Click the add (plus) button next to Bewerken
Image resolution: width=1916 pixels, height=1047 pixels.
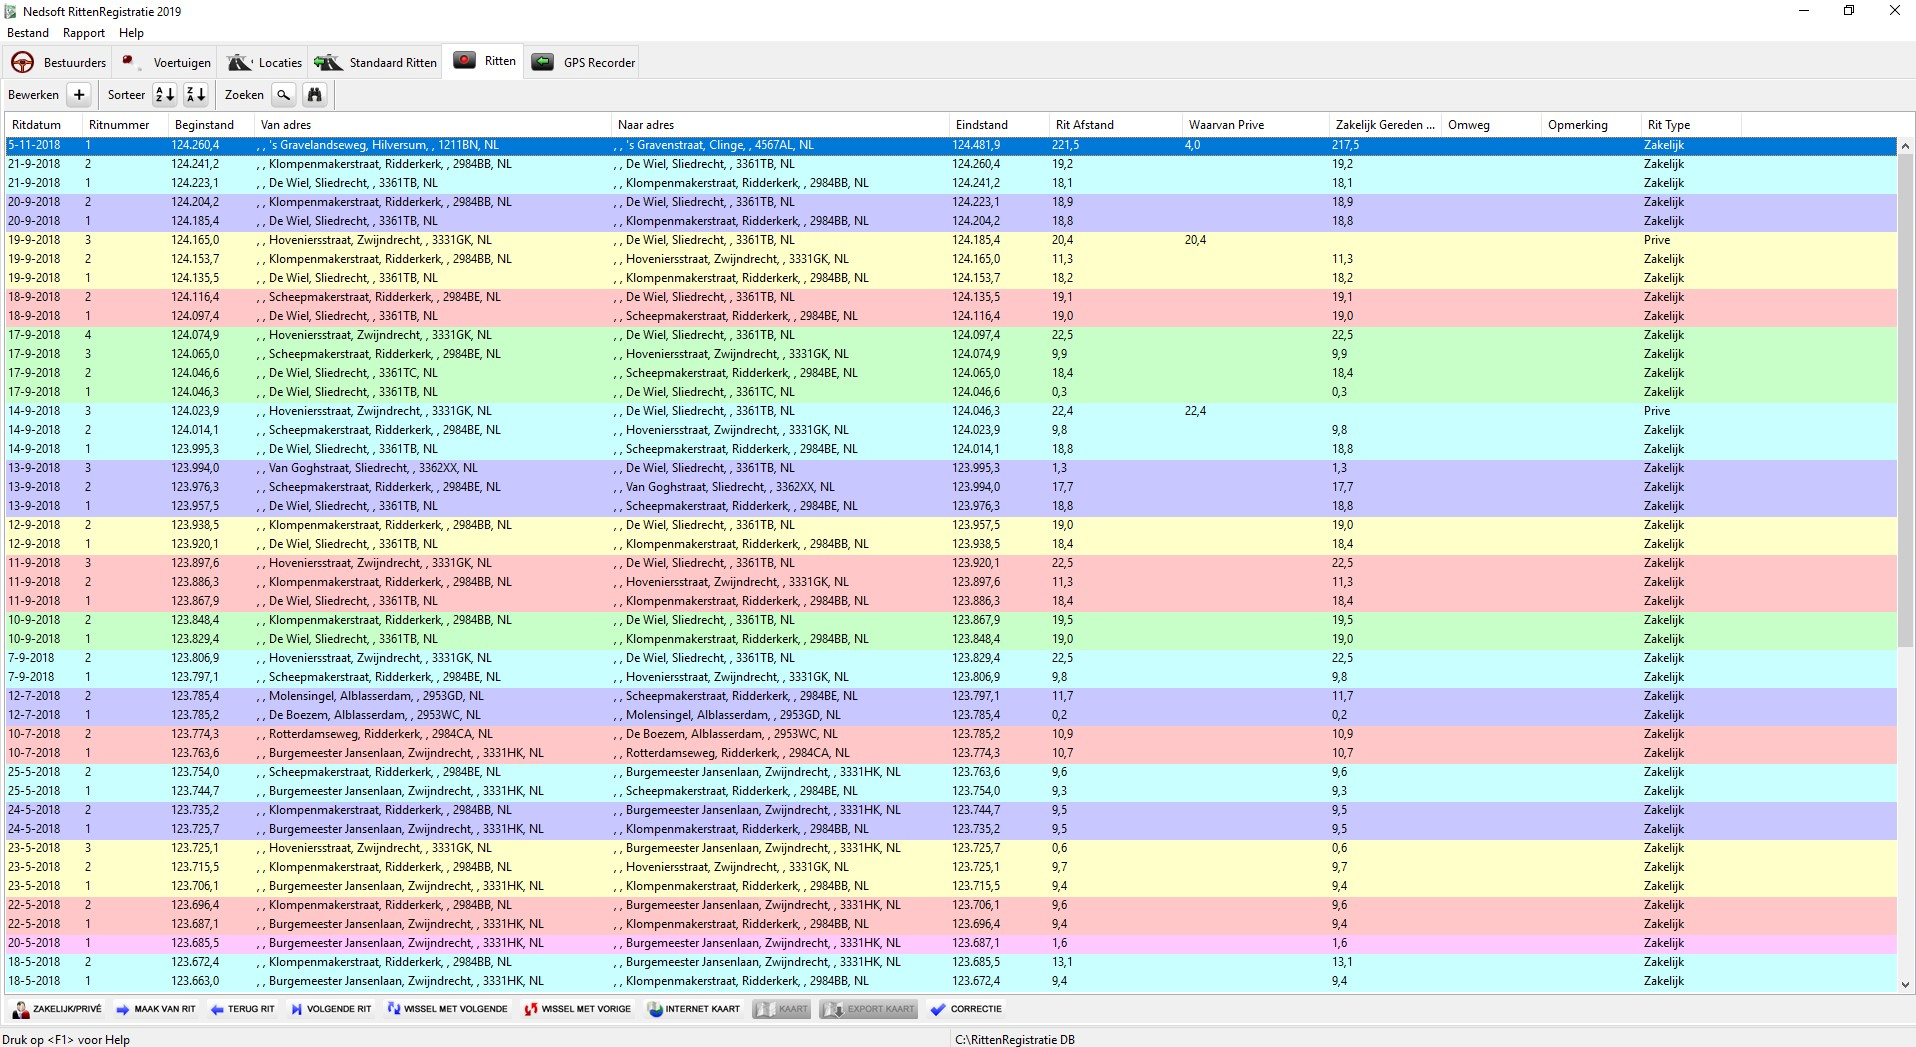(x=79, y=95)
